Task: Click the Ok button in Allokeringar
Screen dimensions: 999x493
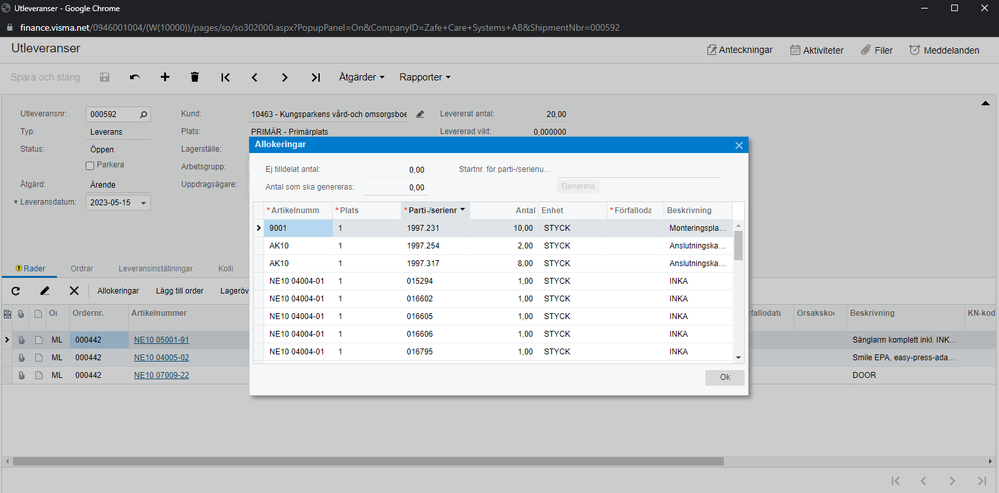Action: [724, 377]
